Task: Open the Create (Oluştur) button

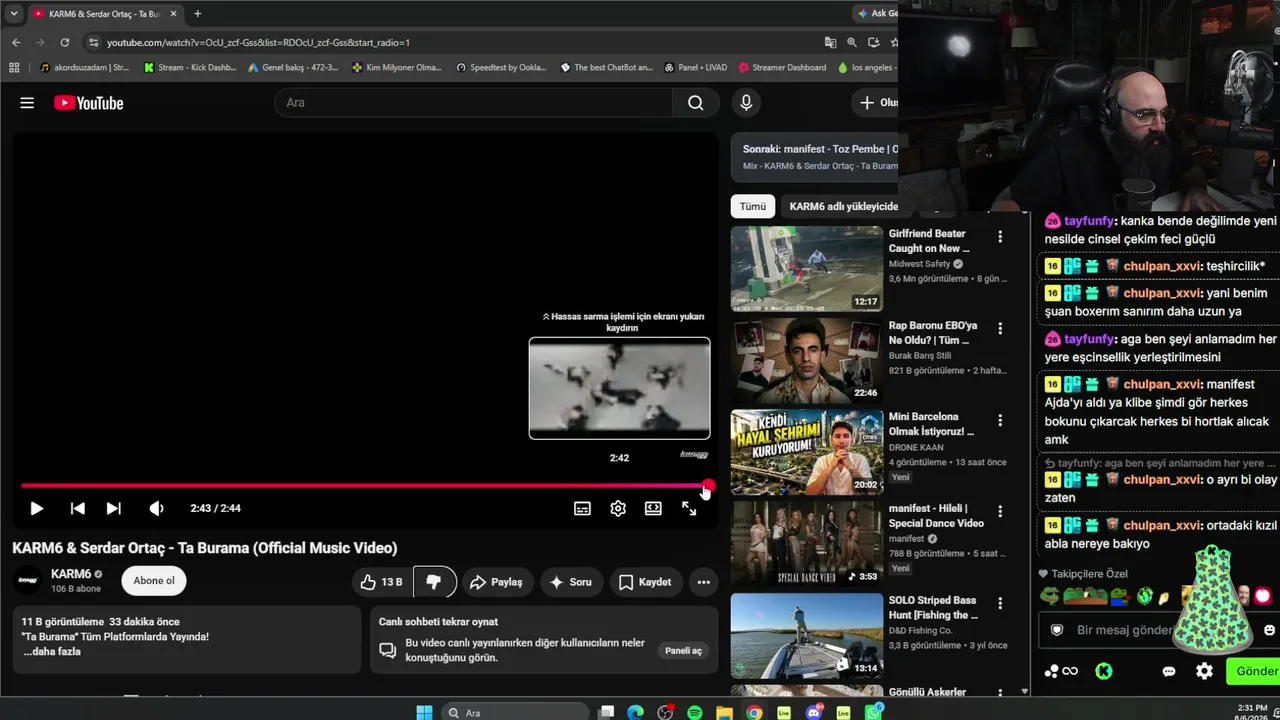Action: 878,103
